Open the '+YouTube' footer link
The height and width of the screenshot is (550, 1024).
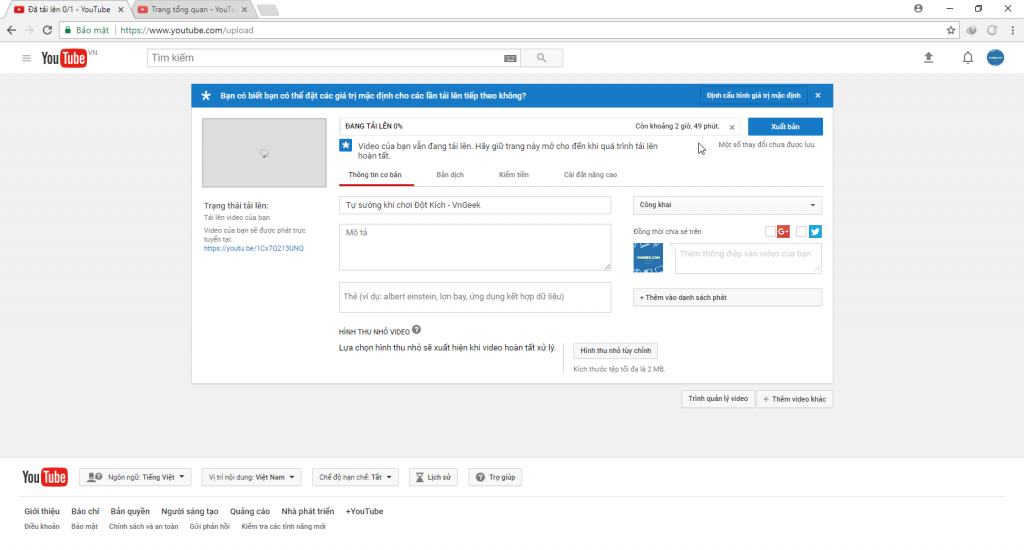click(x=364, y=511)
